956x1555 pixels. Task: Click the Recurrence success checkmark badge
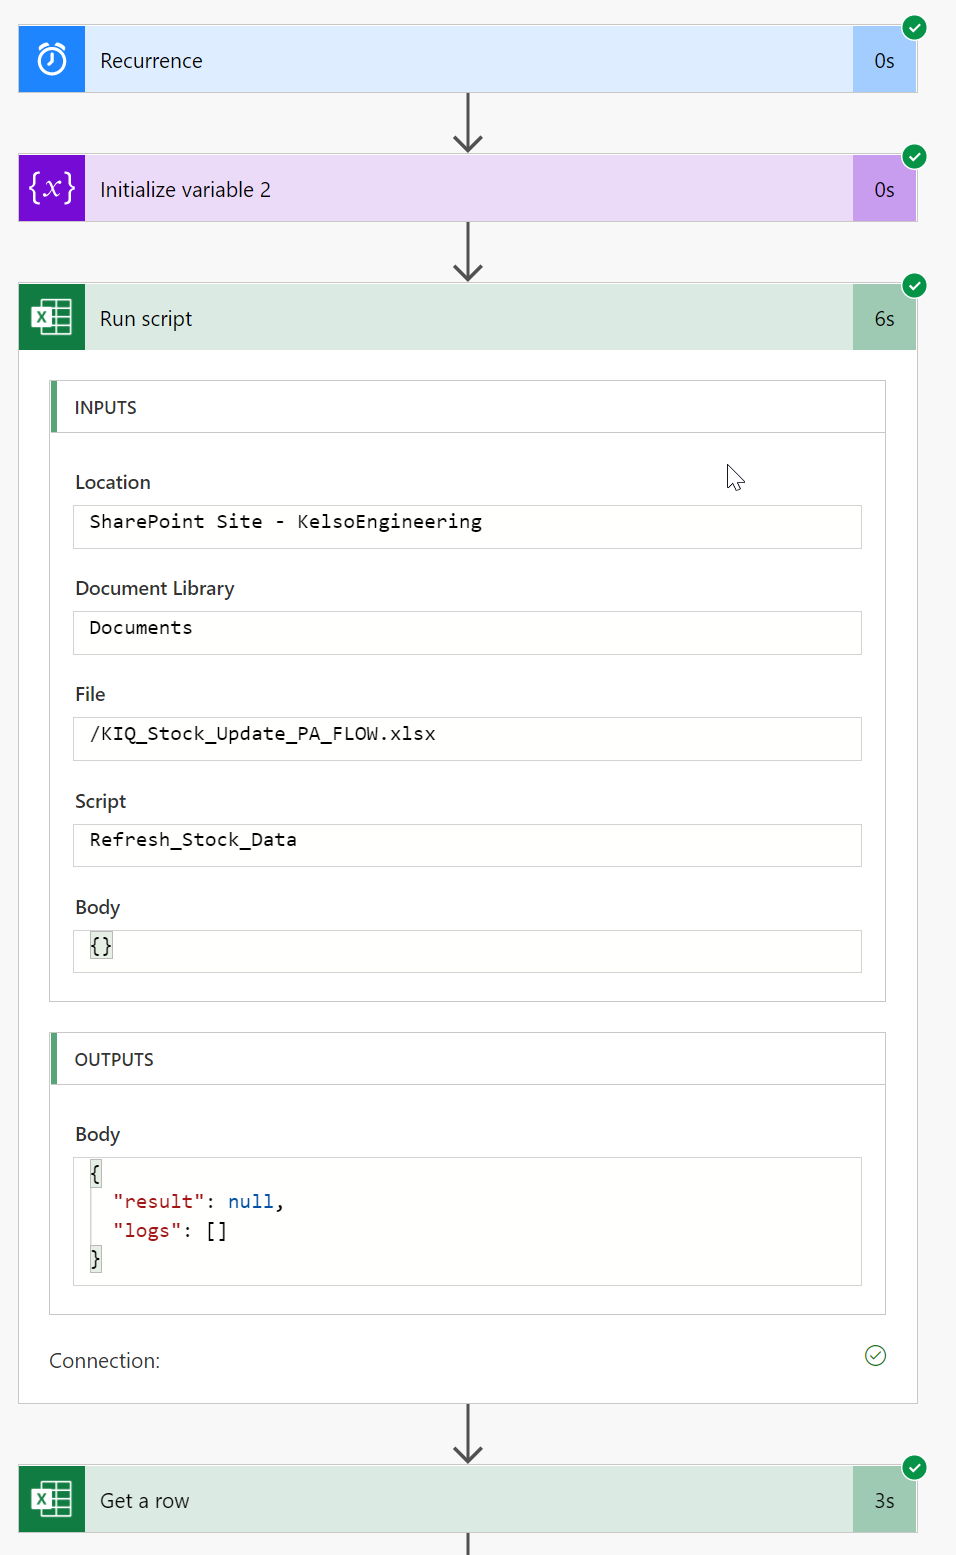tap(914, 27)
